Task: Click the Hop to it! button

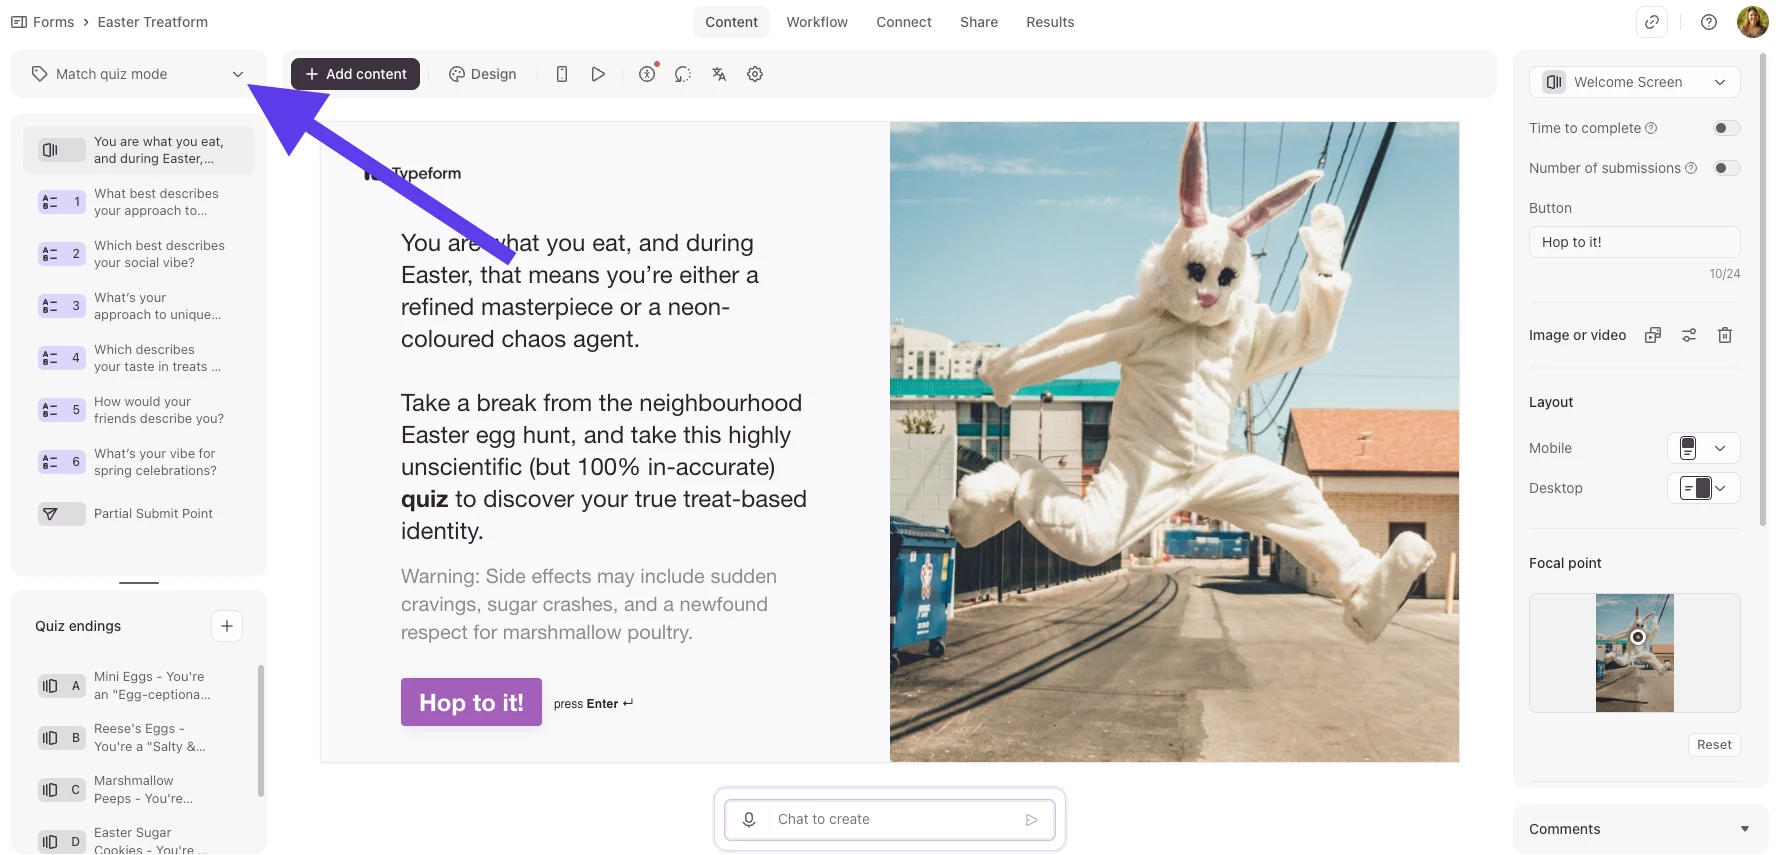Action: click(x=471, y=702)
